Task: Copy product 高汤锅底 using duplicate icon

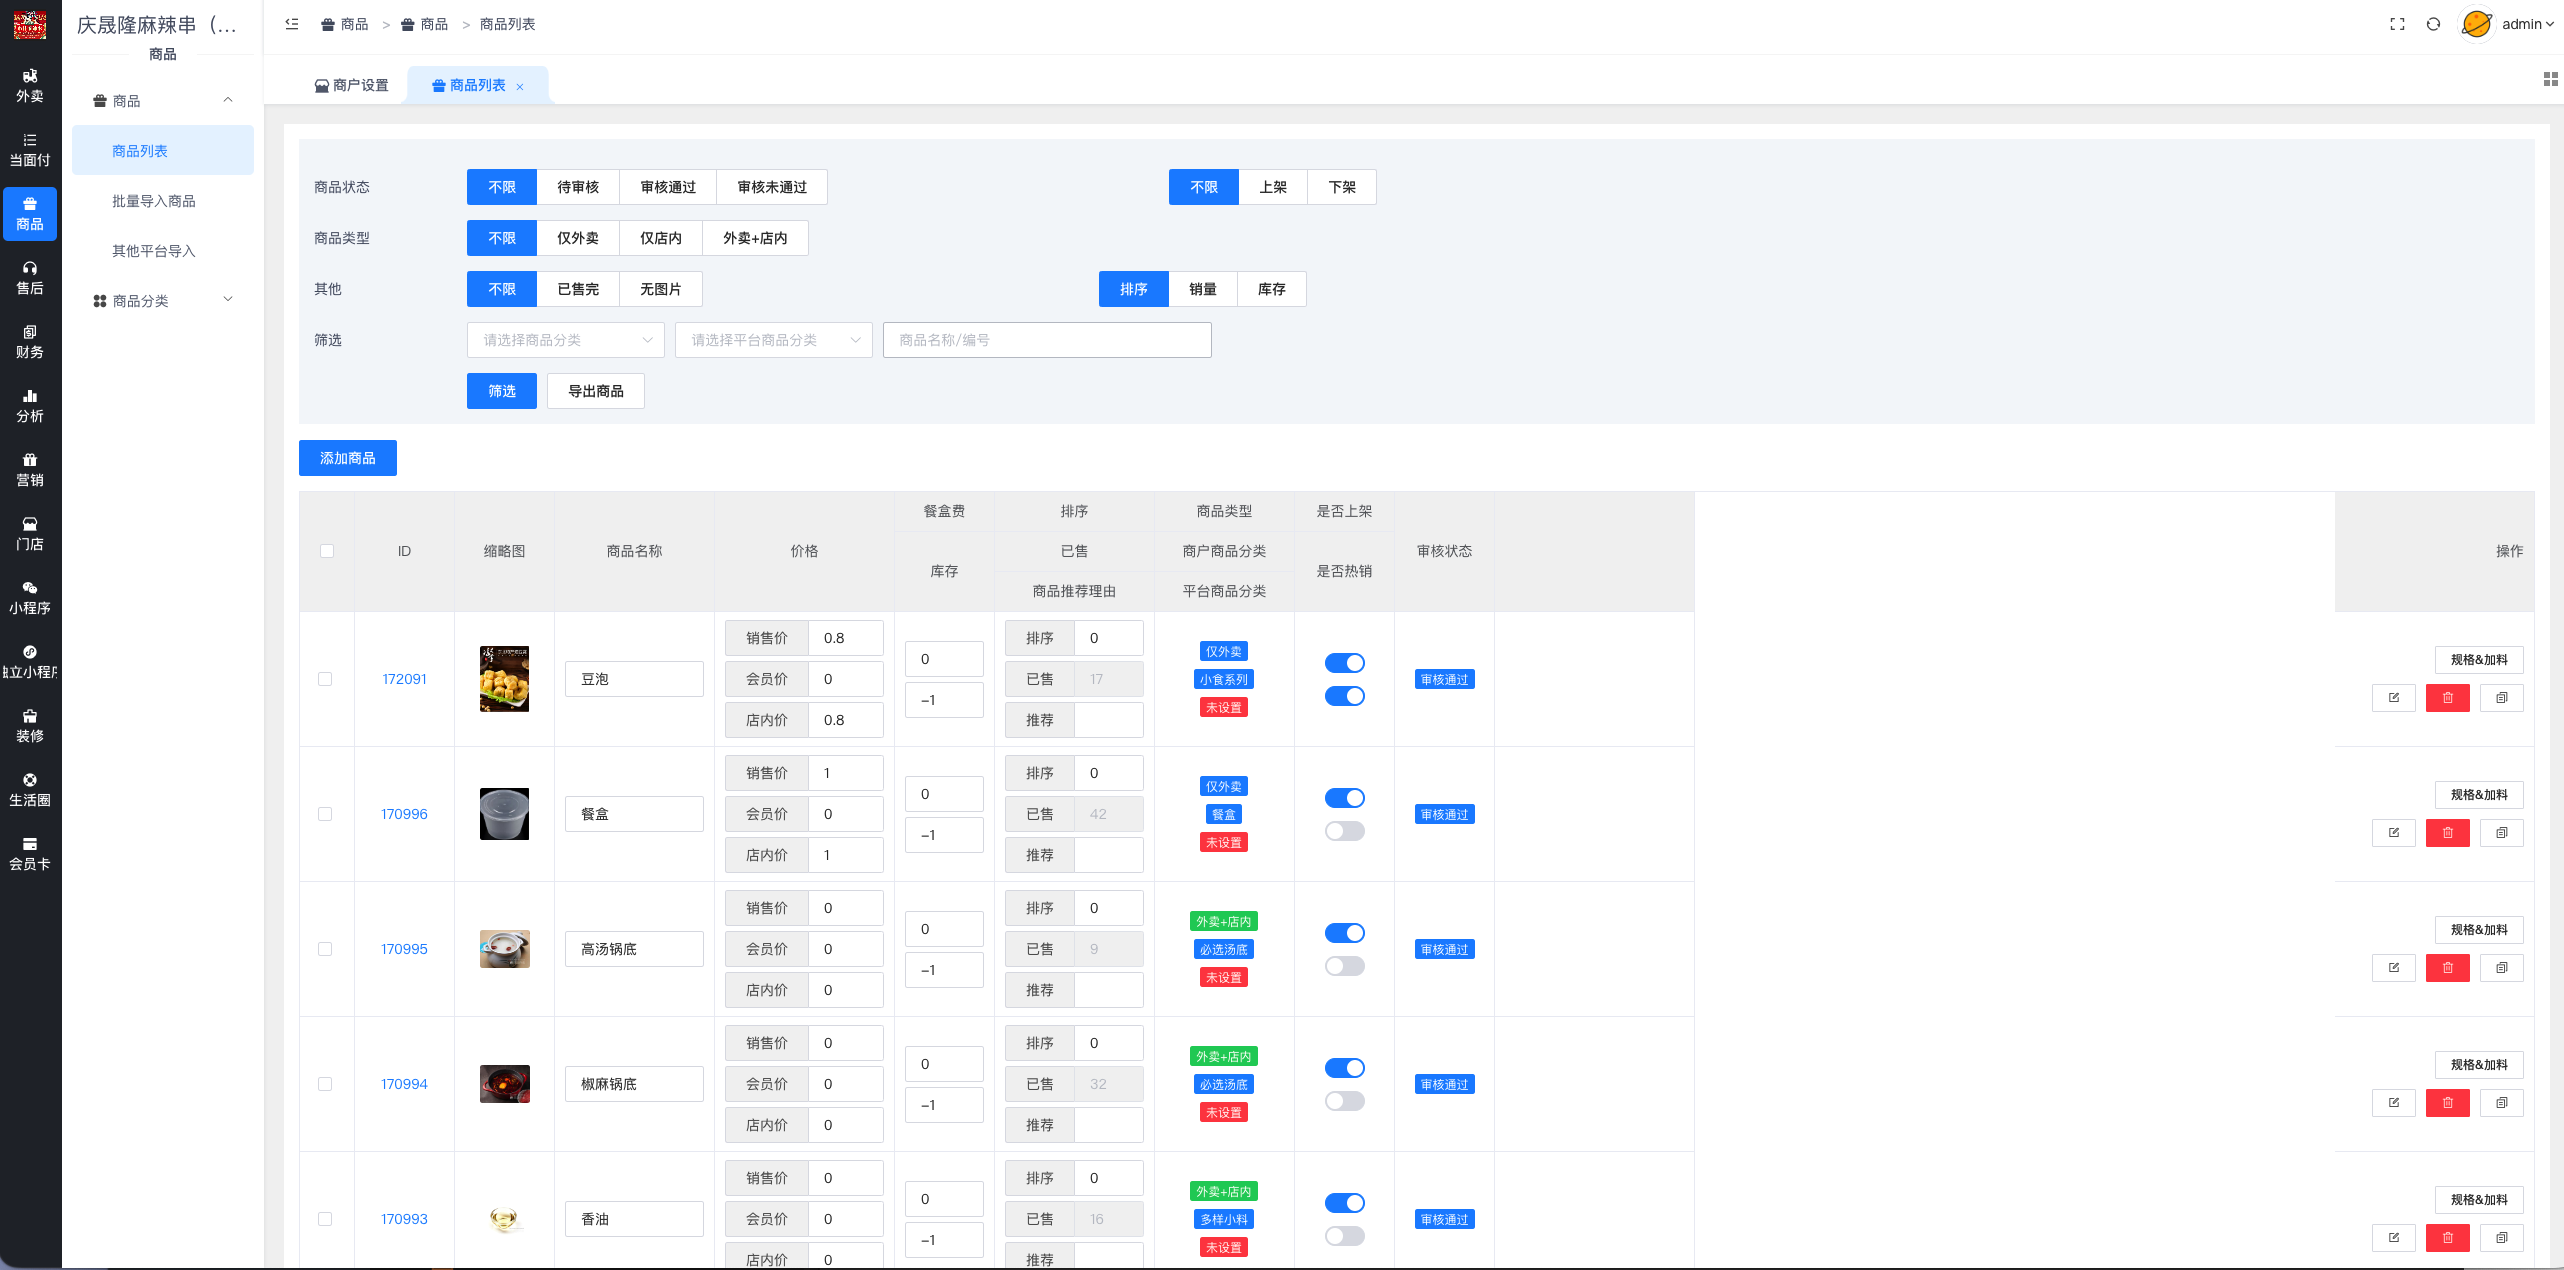Action: pos(2501,968)
